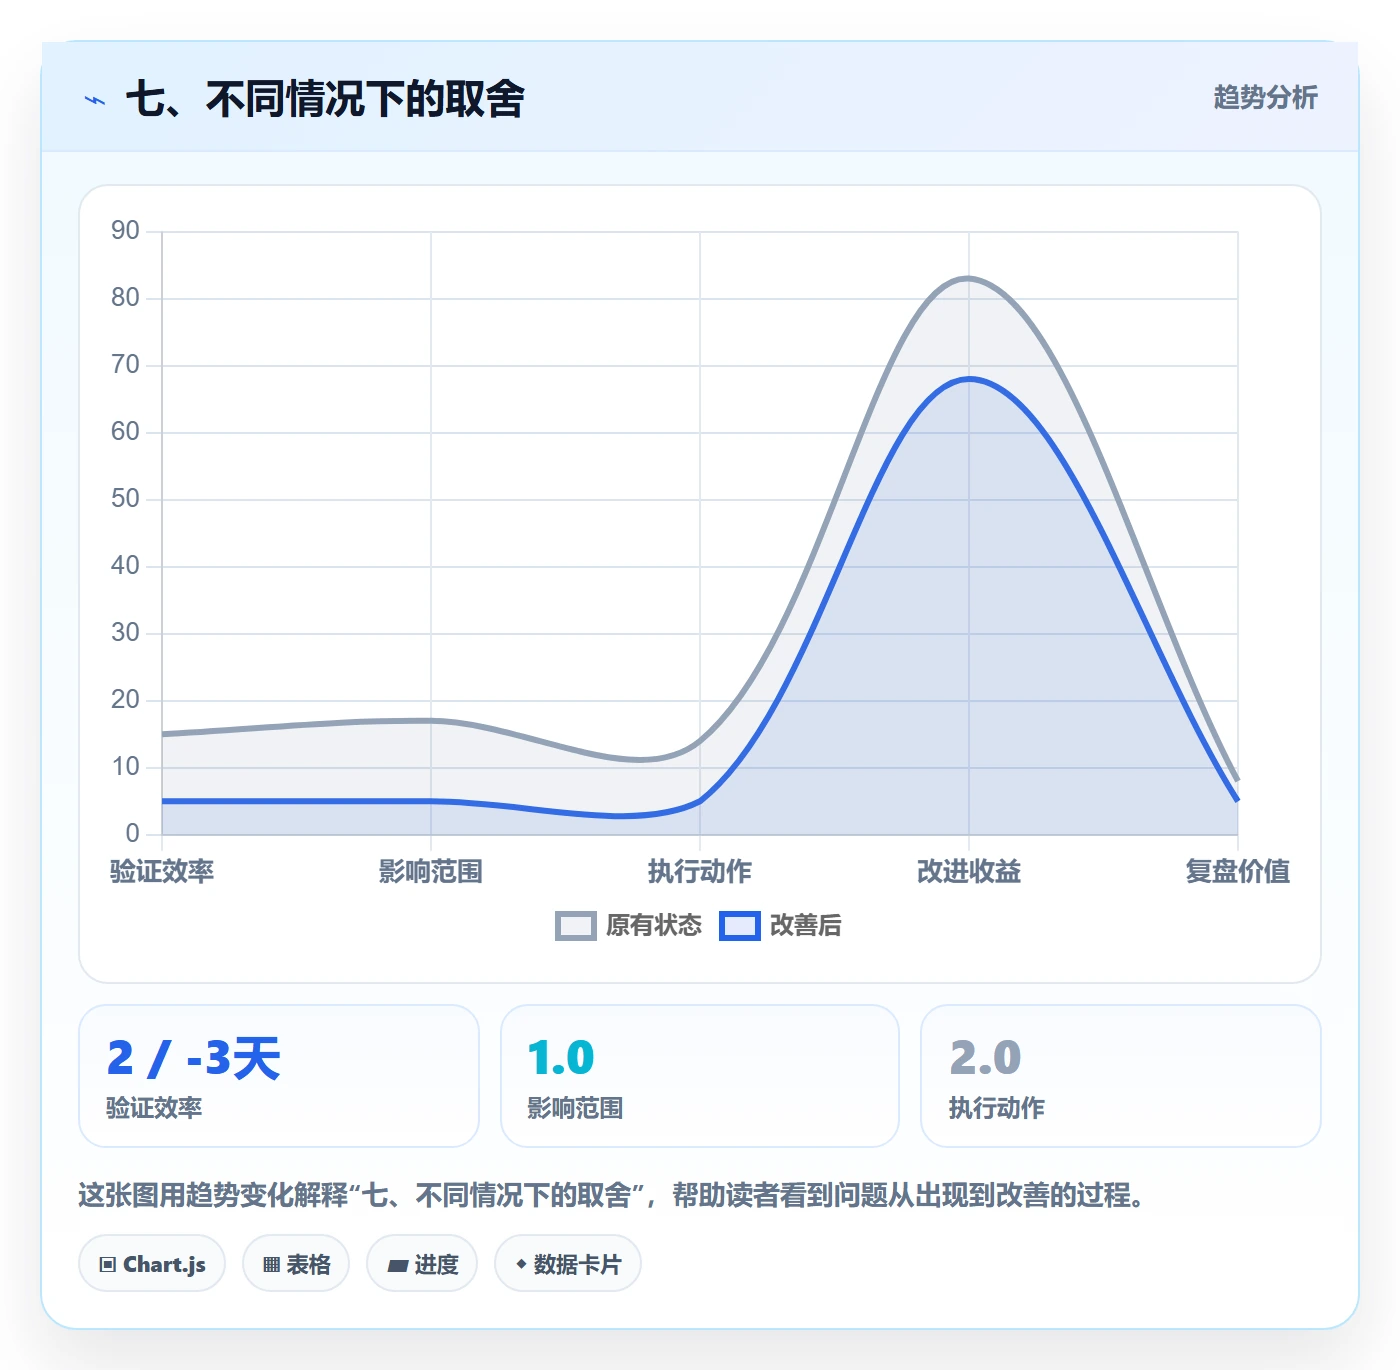Click the y-axis value 80
Viewport: 1400px width, 1370px height.
point(125,298)
